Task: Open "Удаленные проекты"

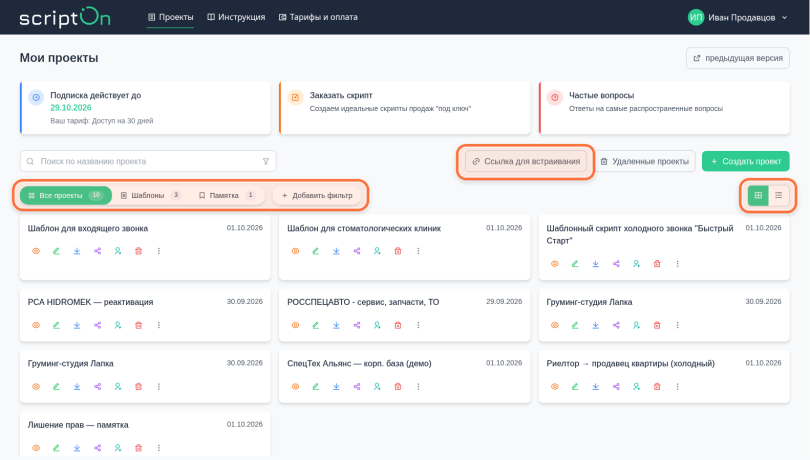Action: click(645, 161)
